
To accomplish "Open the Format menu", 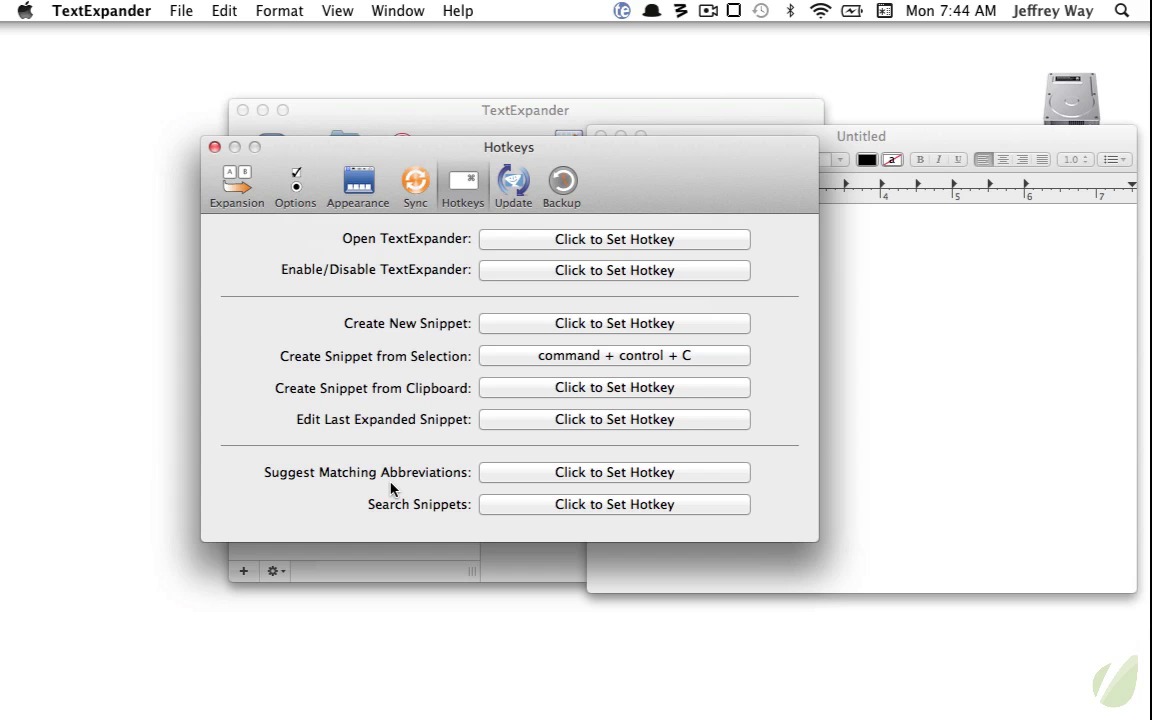I will click(279, 11).
